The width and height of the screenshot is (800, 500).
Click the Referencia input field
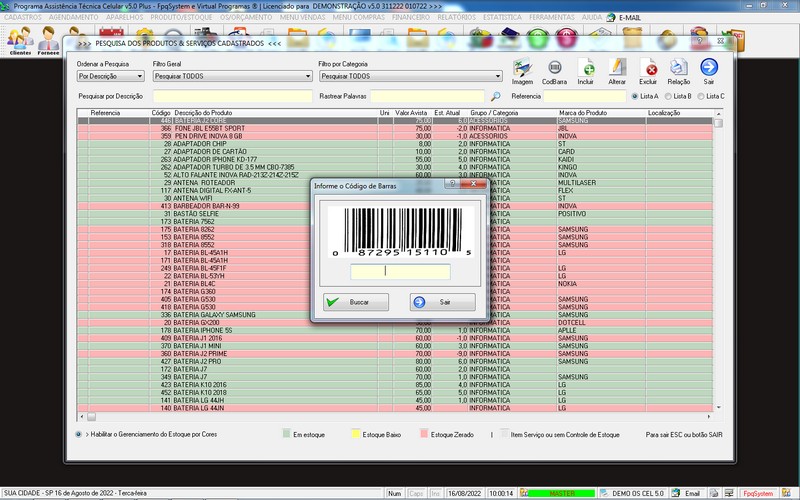[584, 96]
